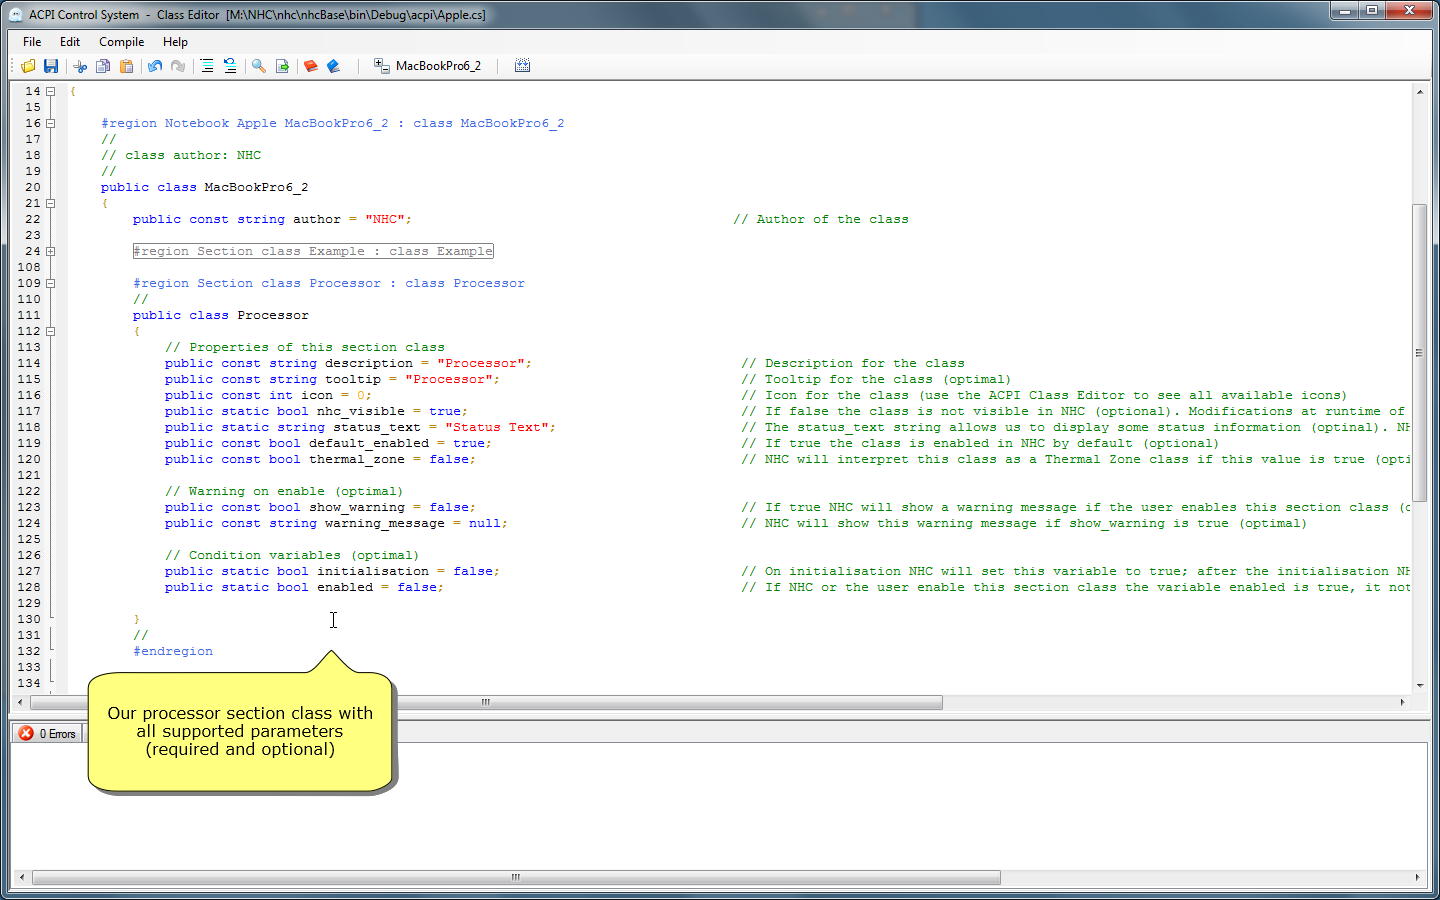Save the class with the floppy disk icon

pos(51,66)
